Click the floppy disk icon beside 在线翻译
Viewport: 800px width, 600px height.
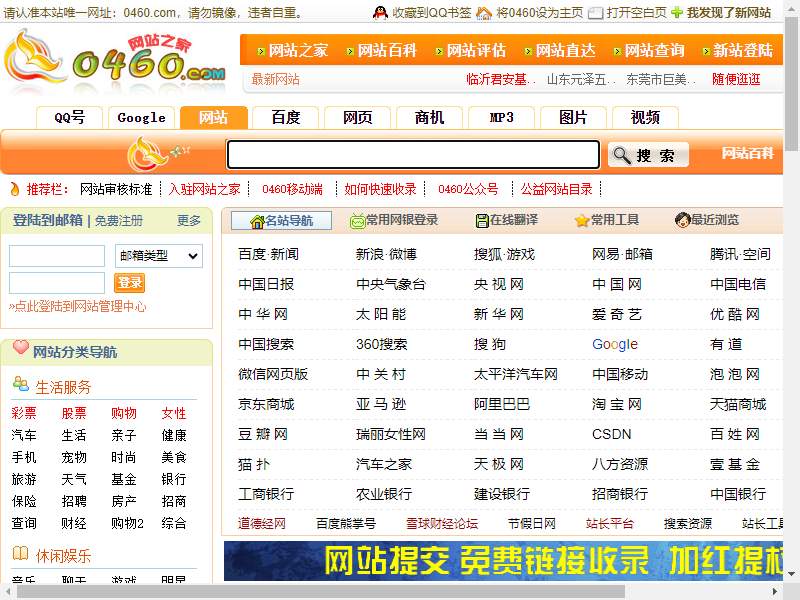pos(482,221)
